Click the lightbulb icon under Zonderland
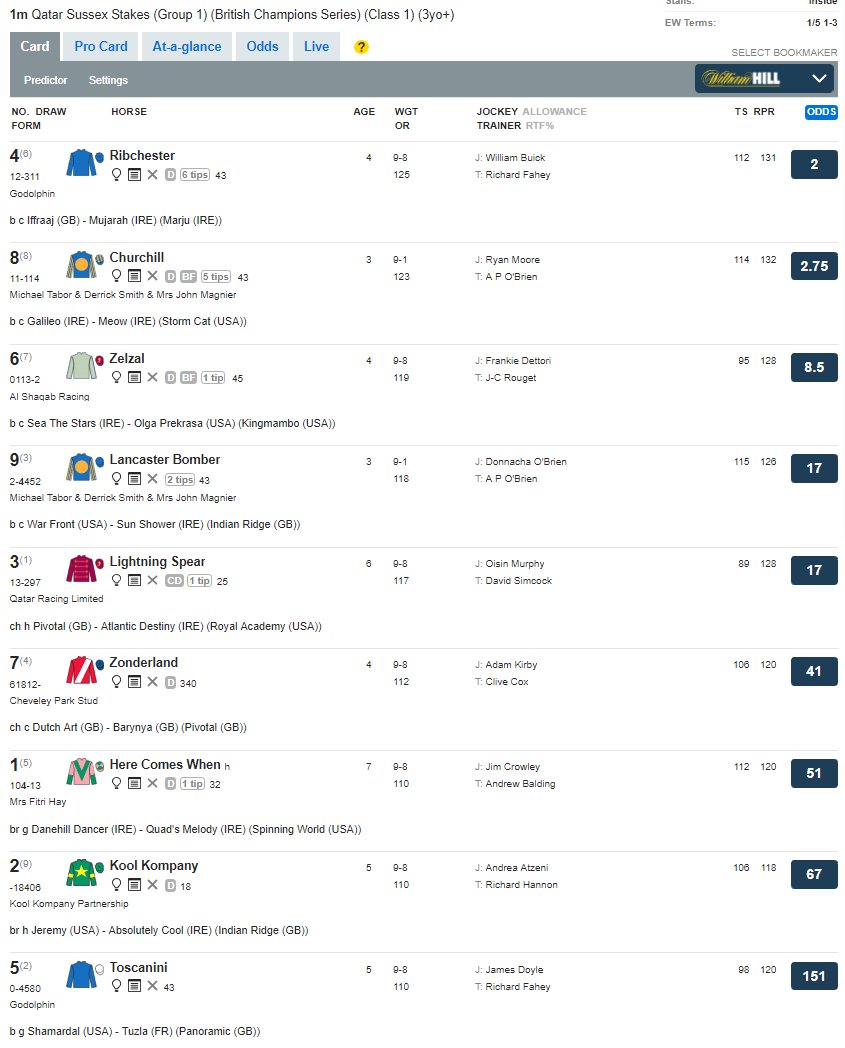Viewport: 845px width, 1048px height. (116, 681)
